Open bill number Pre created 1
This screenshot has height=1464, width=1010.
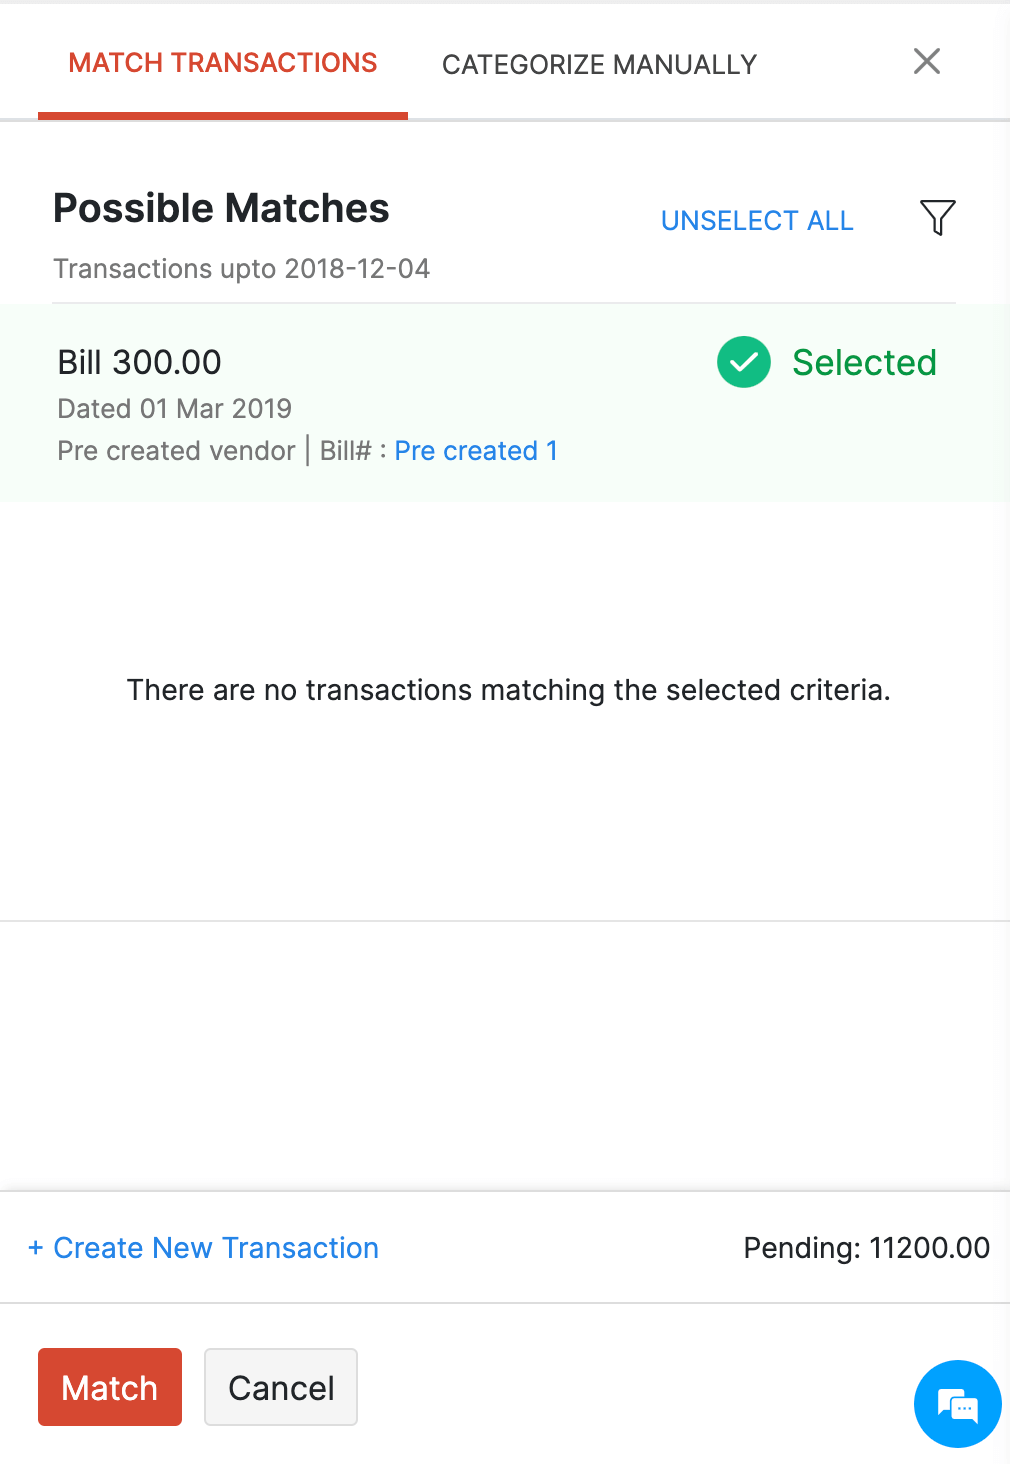click(x=476, y=451)
